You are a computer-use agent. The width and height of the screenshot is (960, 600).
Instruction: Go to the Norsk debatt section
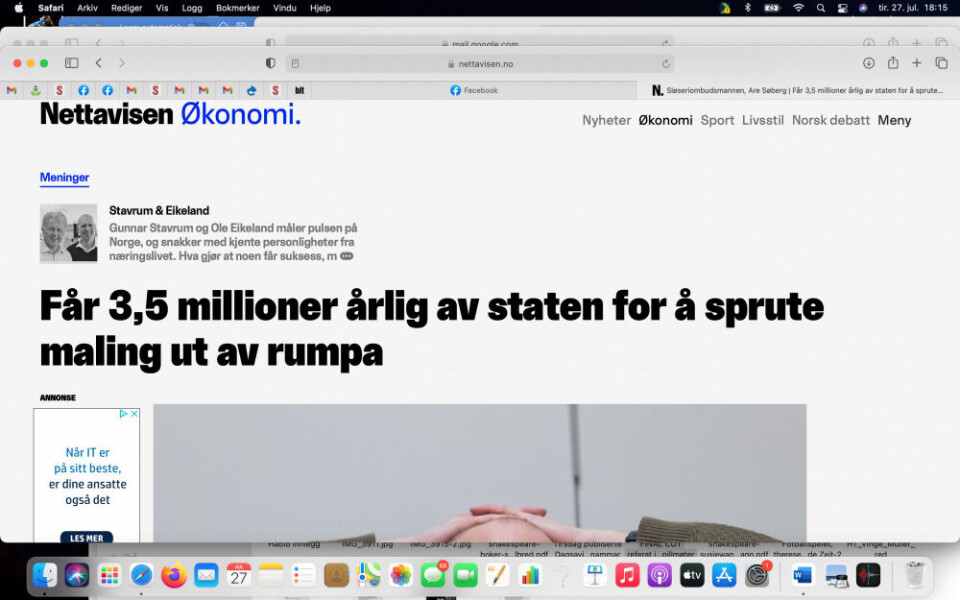831,120
